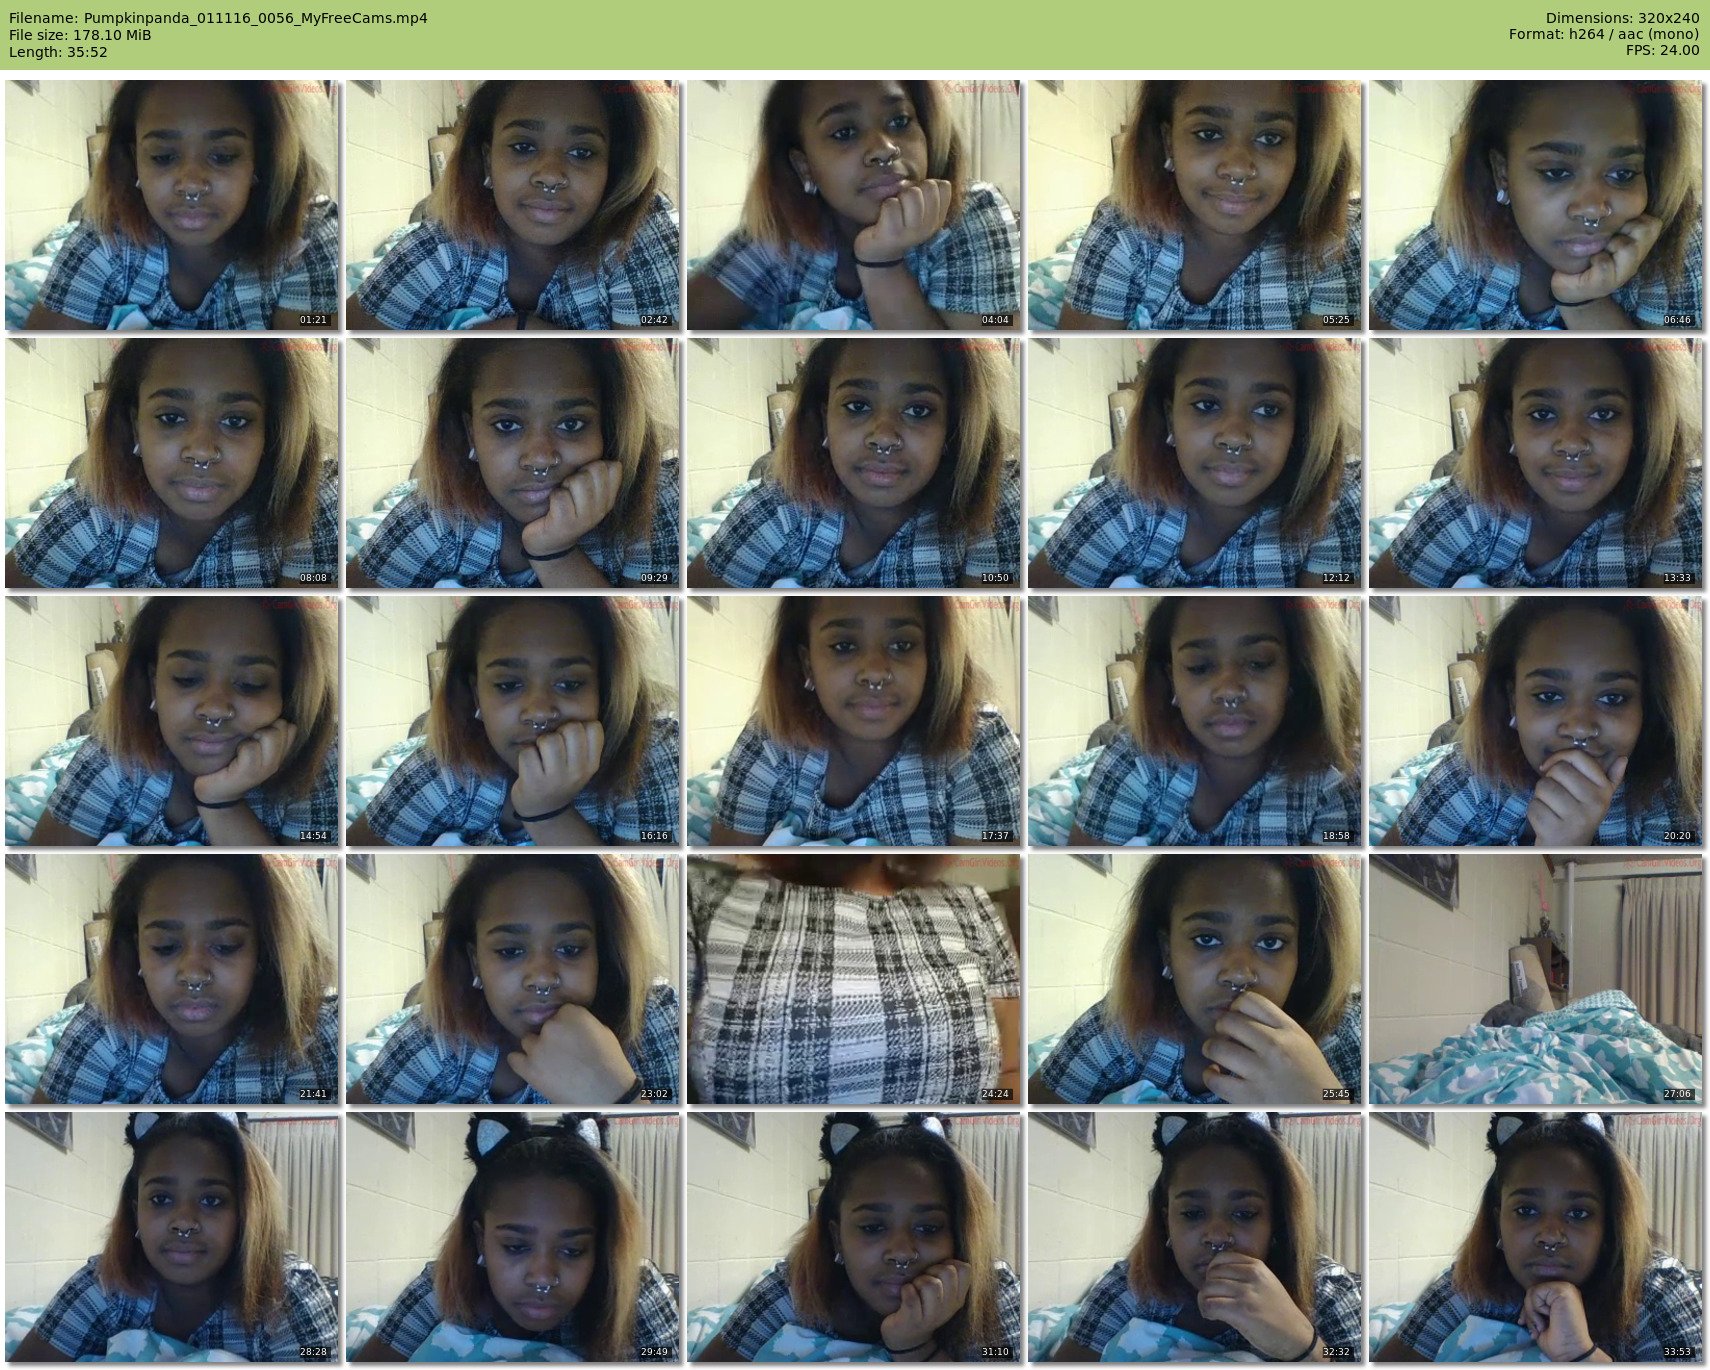This screenshot has width=1710, height=1370.
Task: Open the frame stamped 29:49
Action: point(513,1237)
